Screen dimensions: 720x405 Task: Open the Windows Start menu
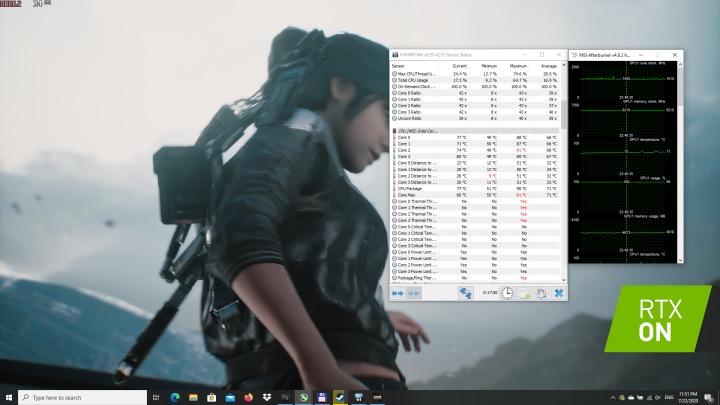coord(9,398)
